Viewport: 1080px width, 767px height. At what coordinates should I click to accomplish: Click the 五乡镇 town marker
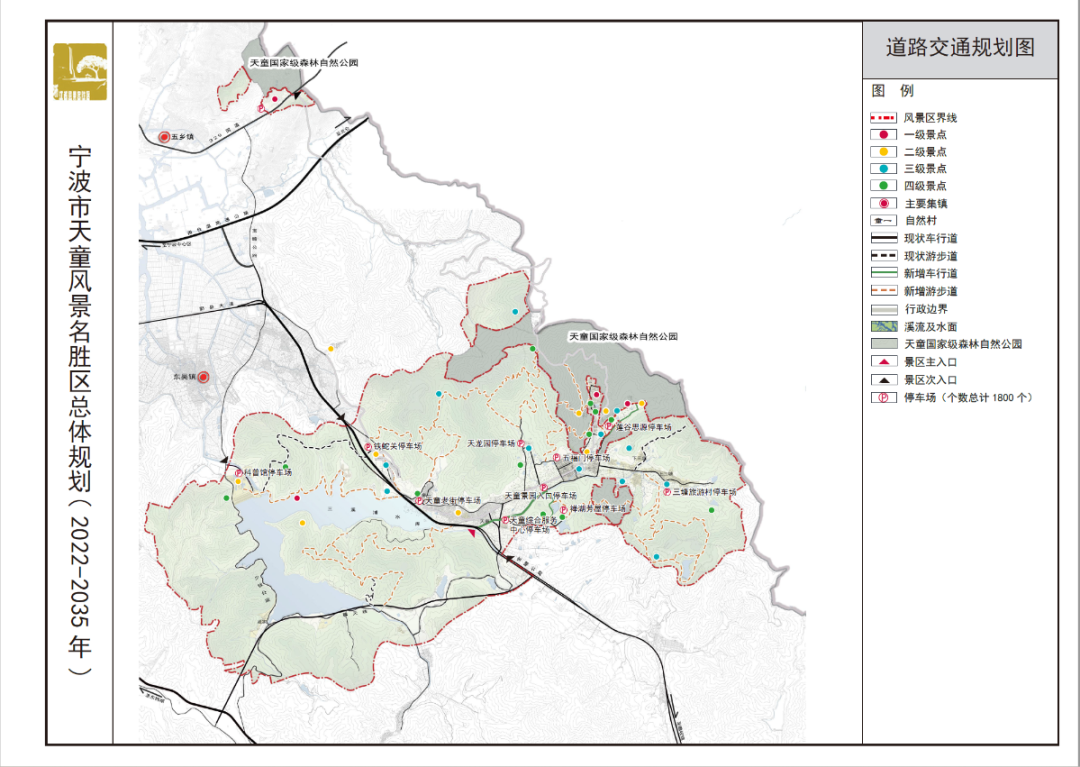tap(164, 135)
